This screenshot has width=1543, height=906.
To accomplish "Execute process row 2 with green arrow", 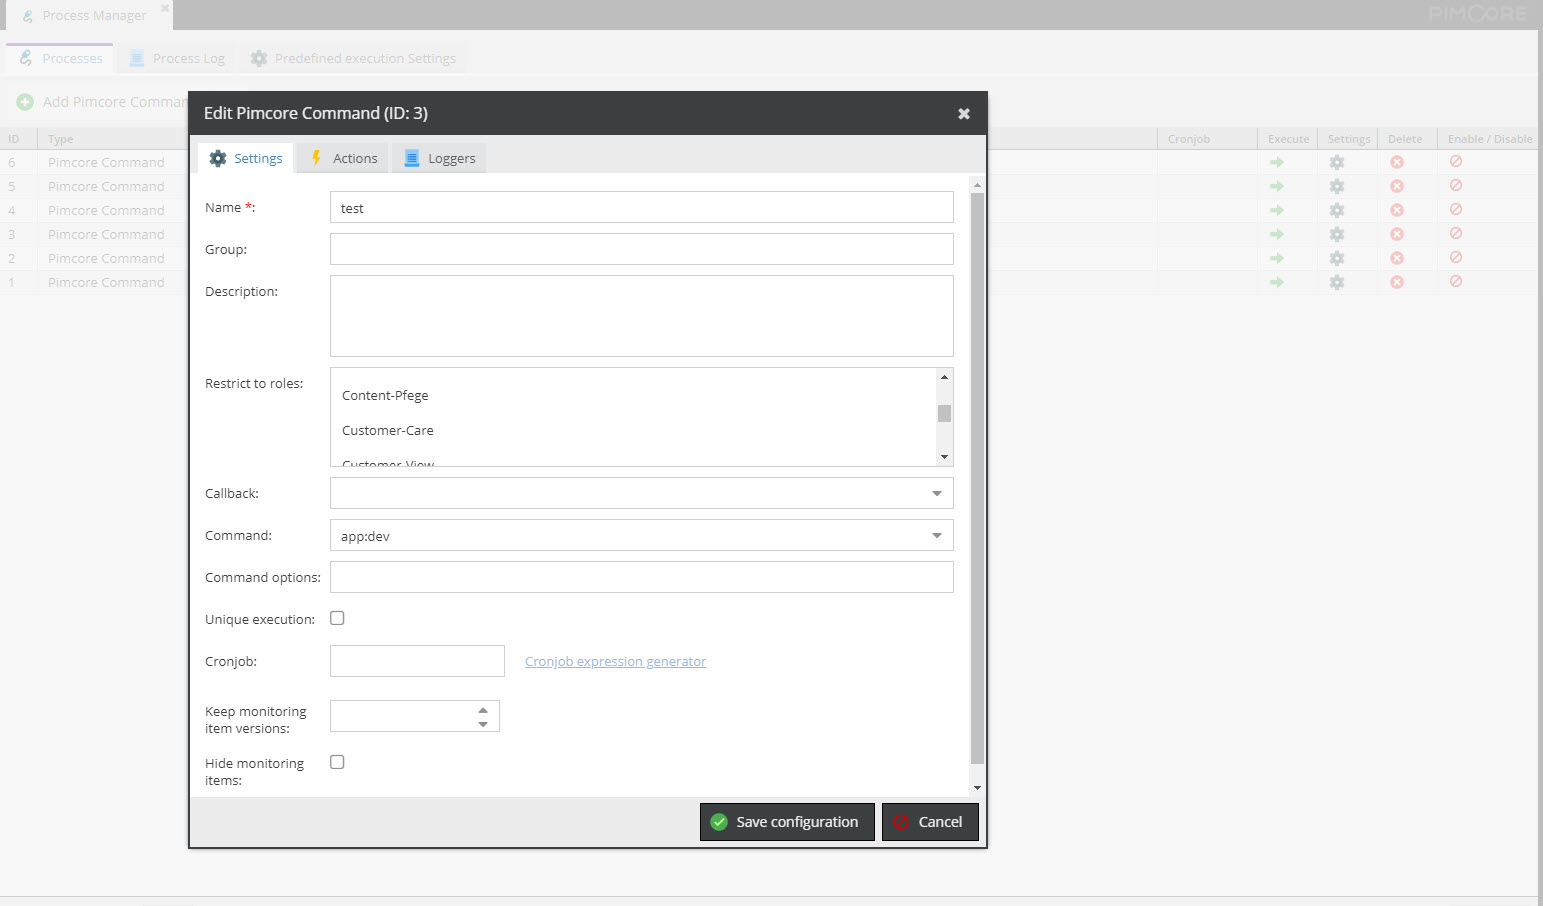I will point(1277,258).
